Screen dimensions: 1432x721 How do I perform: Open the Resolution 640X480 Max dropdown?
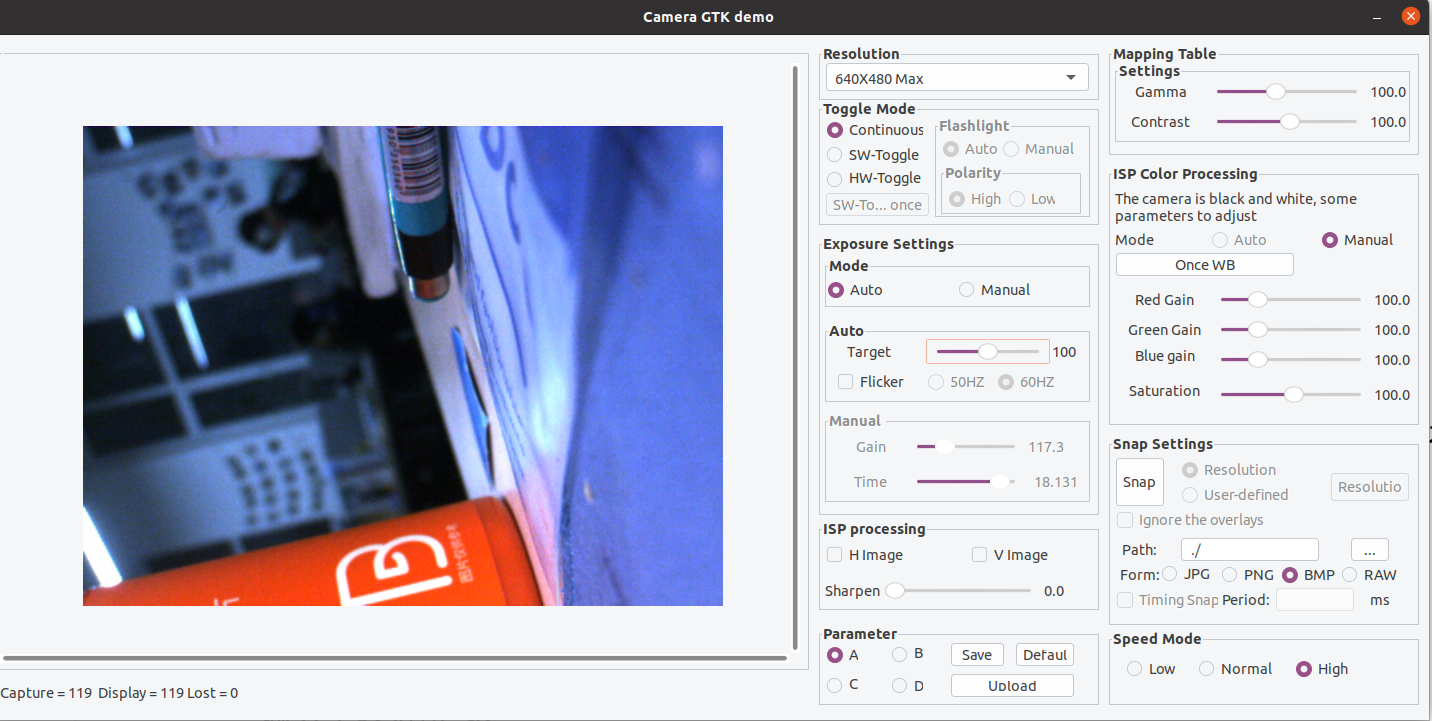pyautogui.click(x=957, y=78)
